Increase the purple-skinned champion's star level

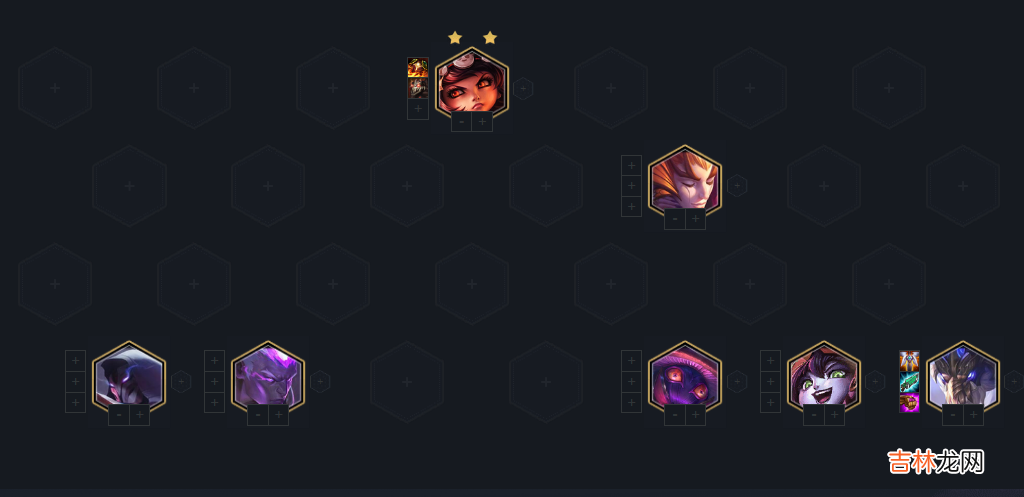(x=279, y=415)
